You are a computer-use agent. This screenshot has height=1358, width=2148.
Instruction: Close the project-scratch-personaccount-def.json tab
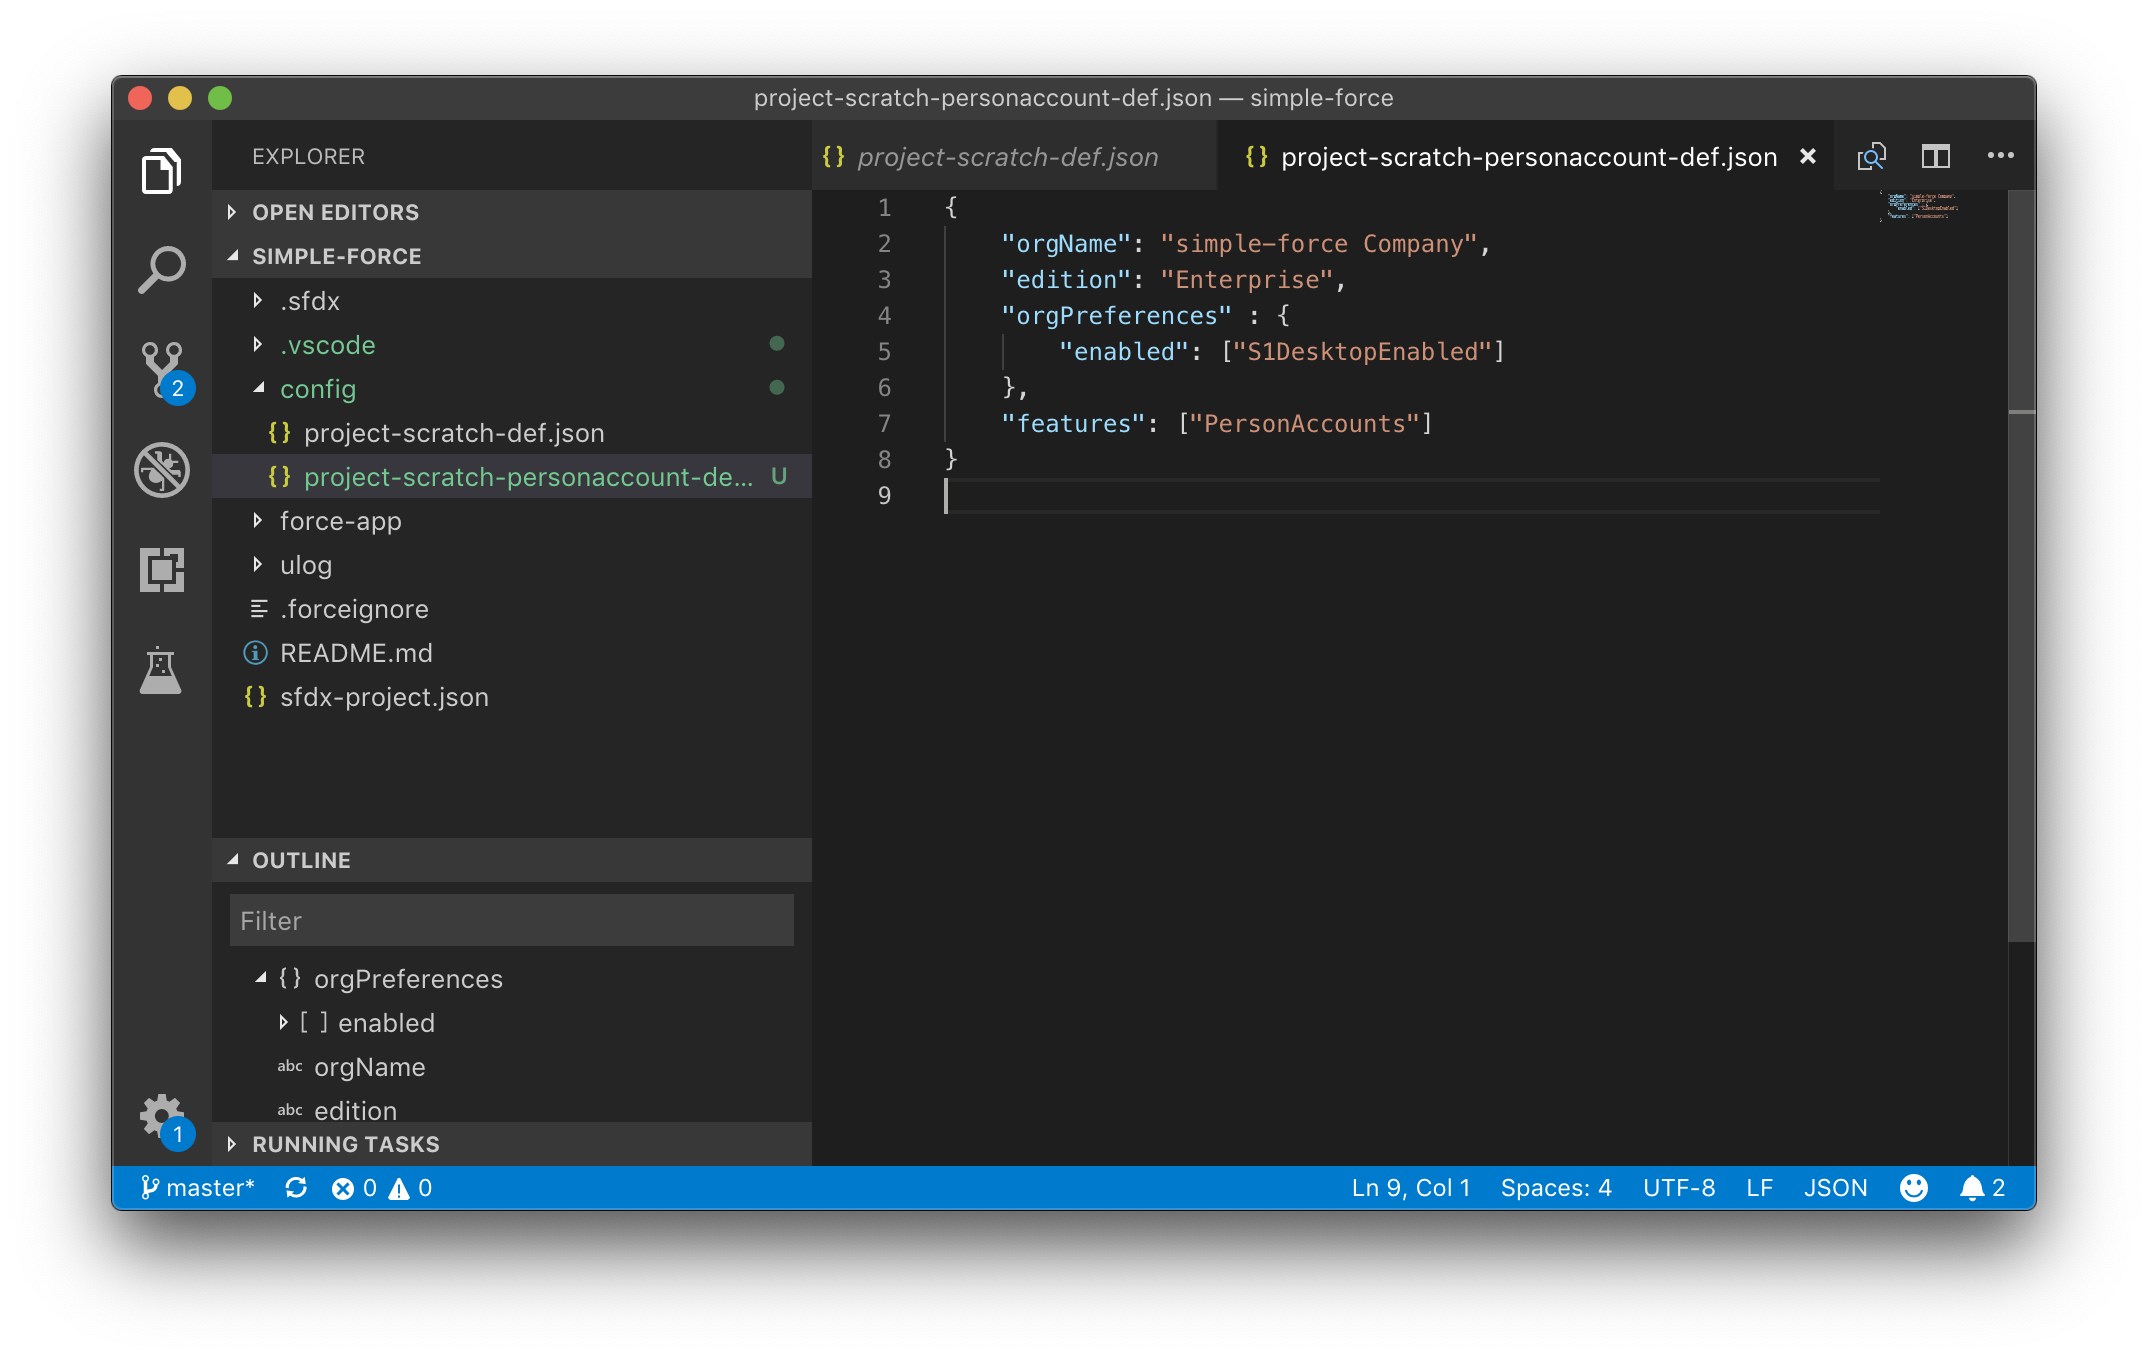pyautogui.click(x=1807, y=157)
